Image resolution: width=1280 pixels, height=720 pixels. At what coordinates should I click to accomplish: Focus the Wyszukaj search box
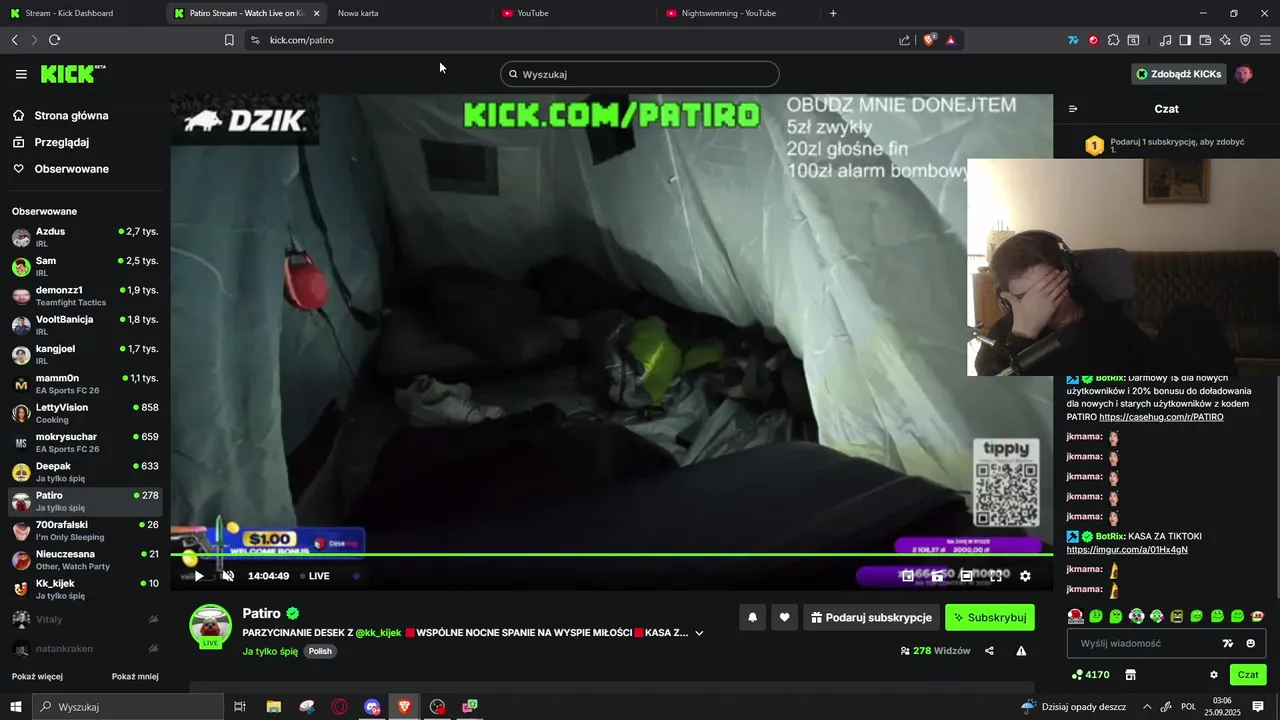(640, 74)
